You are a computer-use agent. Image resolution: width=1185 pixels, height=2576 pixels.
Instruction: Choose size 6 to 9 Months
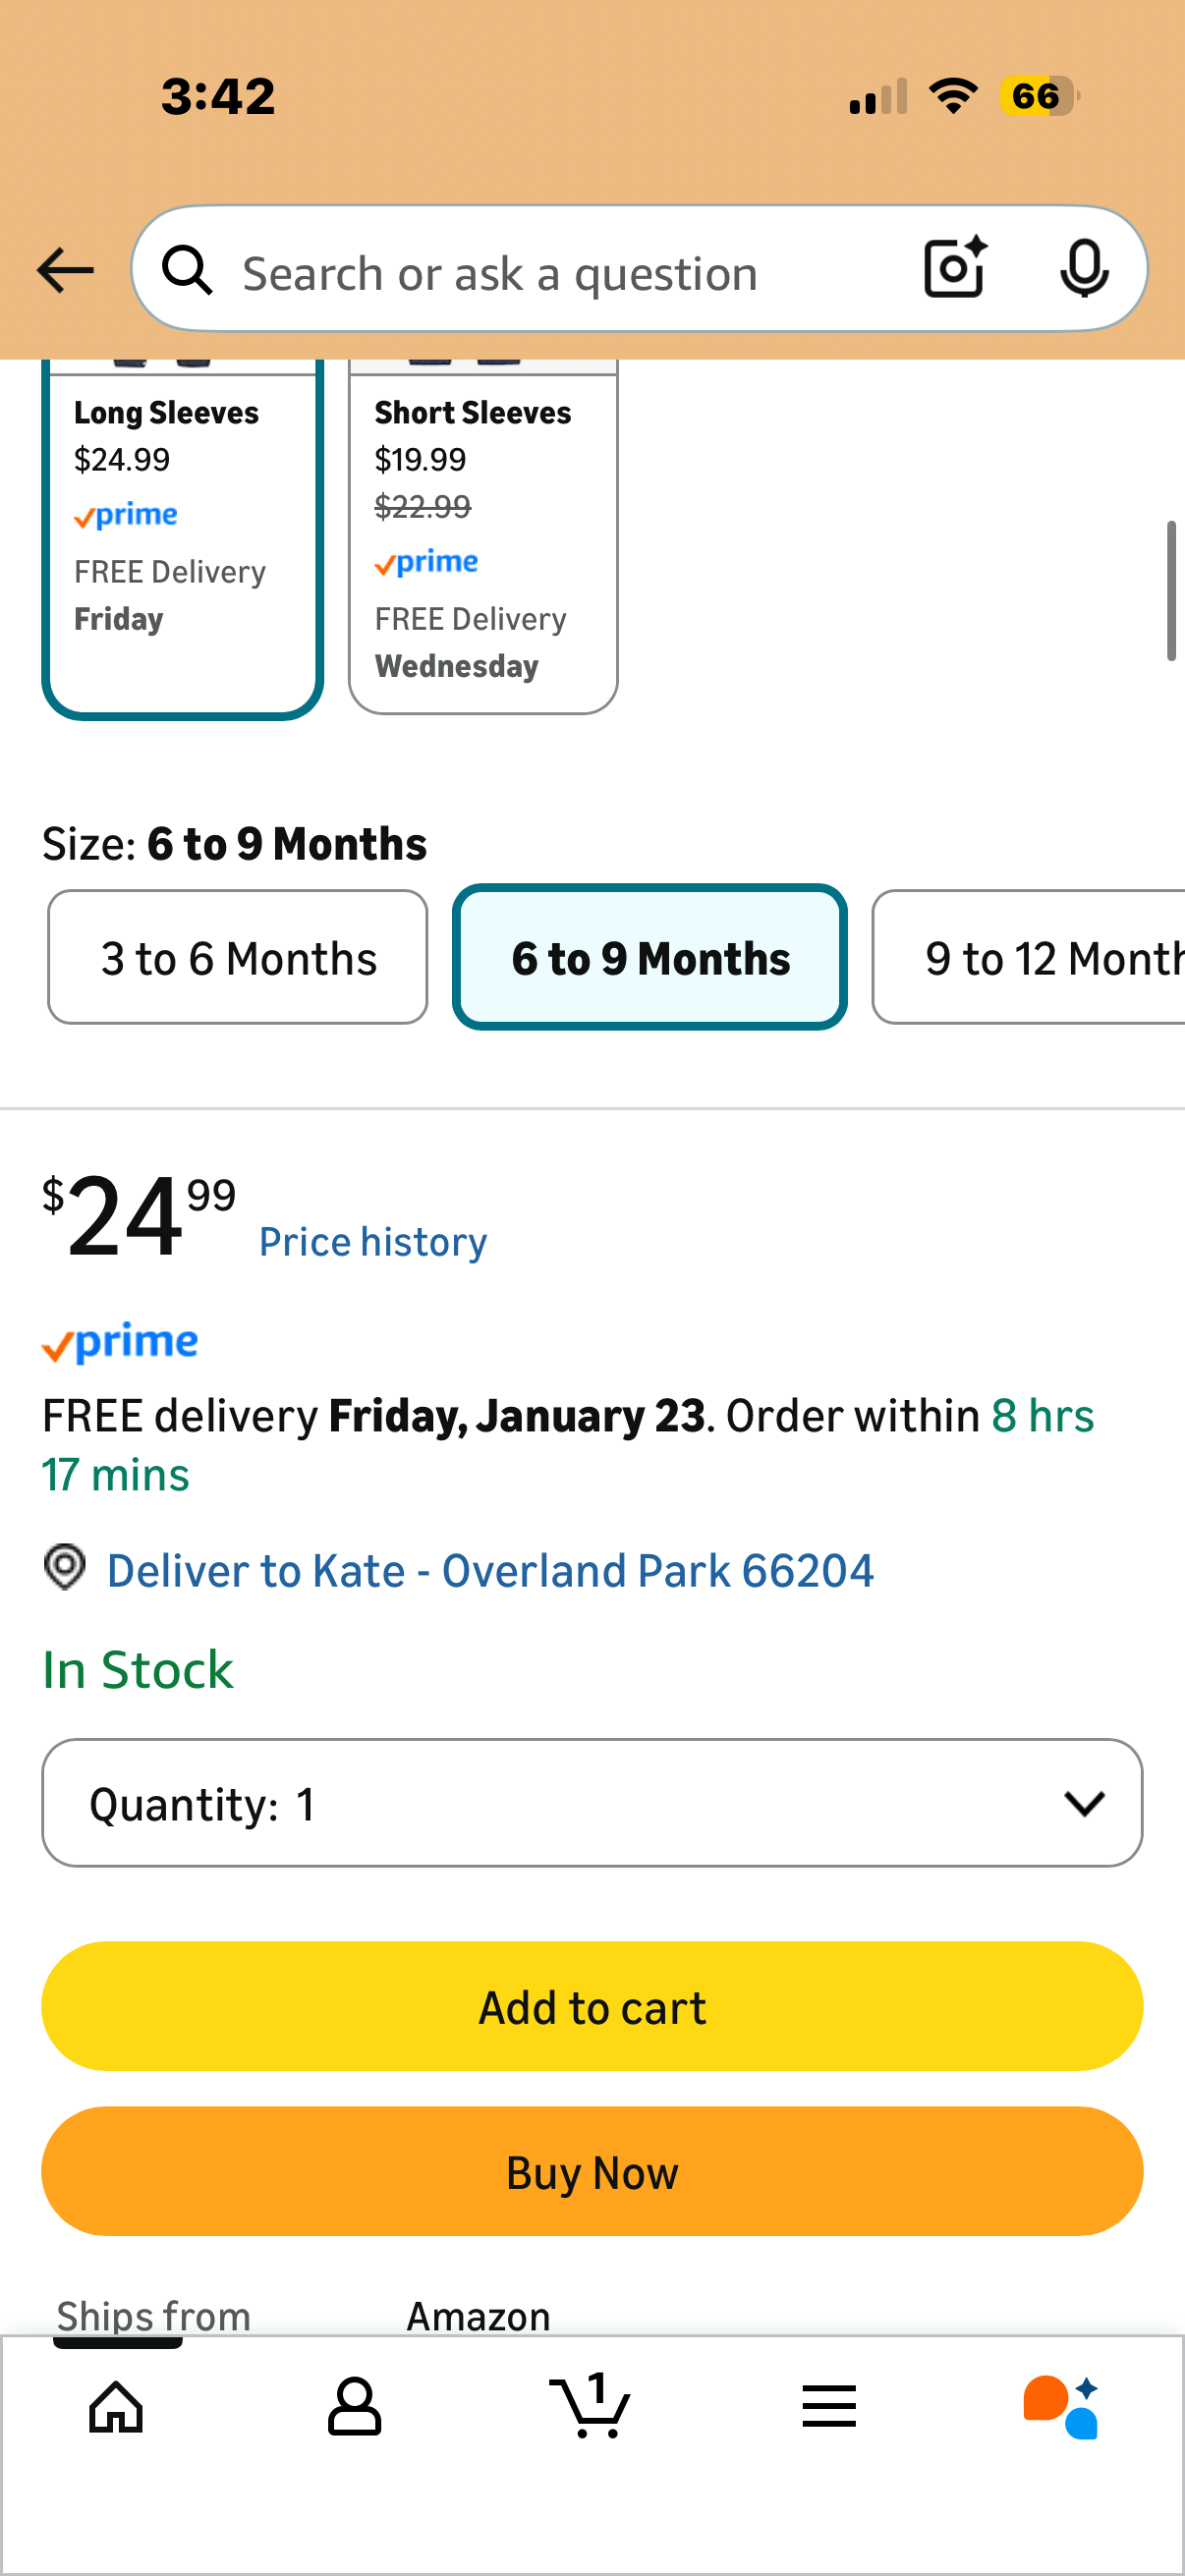650,957
